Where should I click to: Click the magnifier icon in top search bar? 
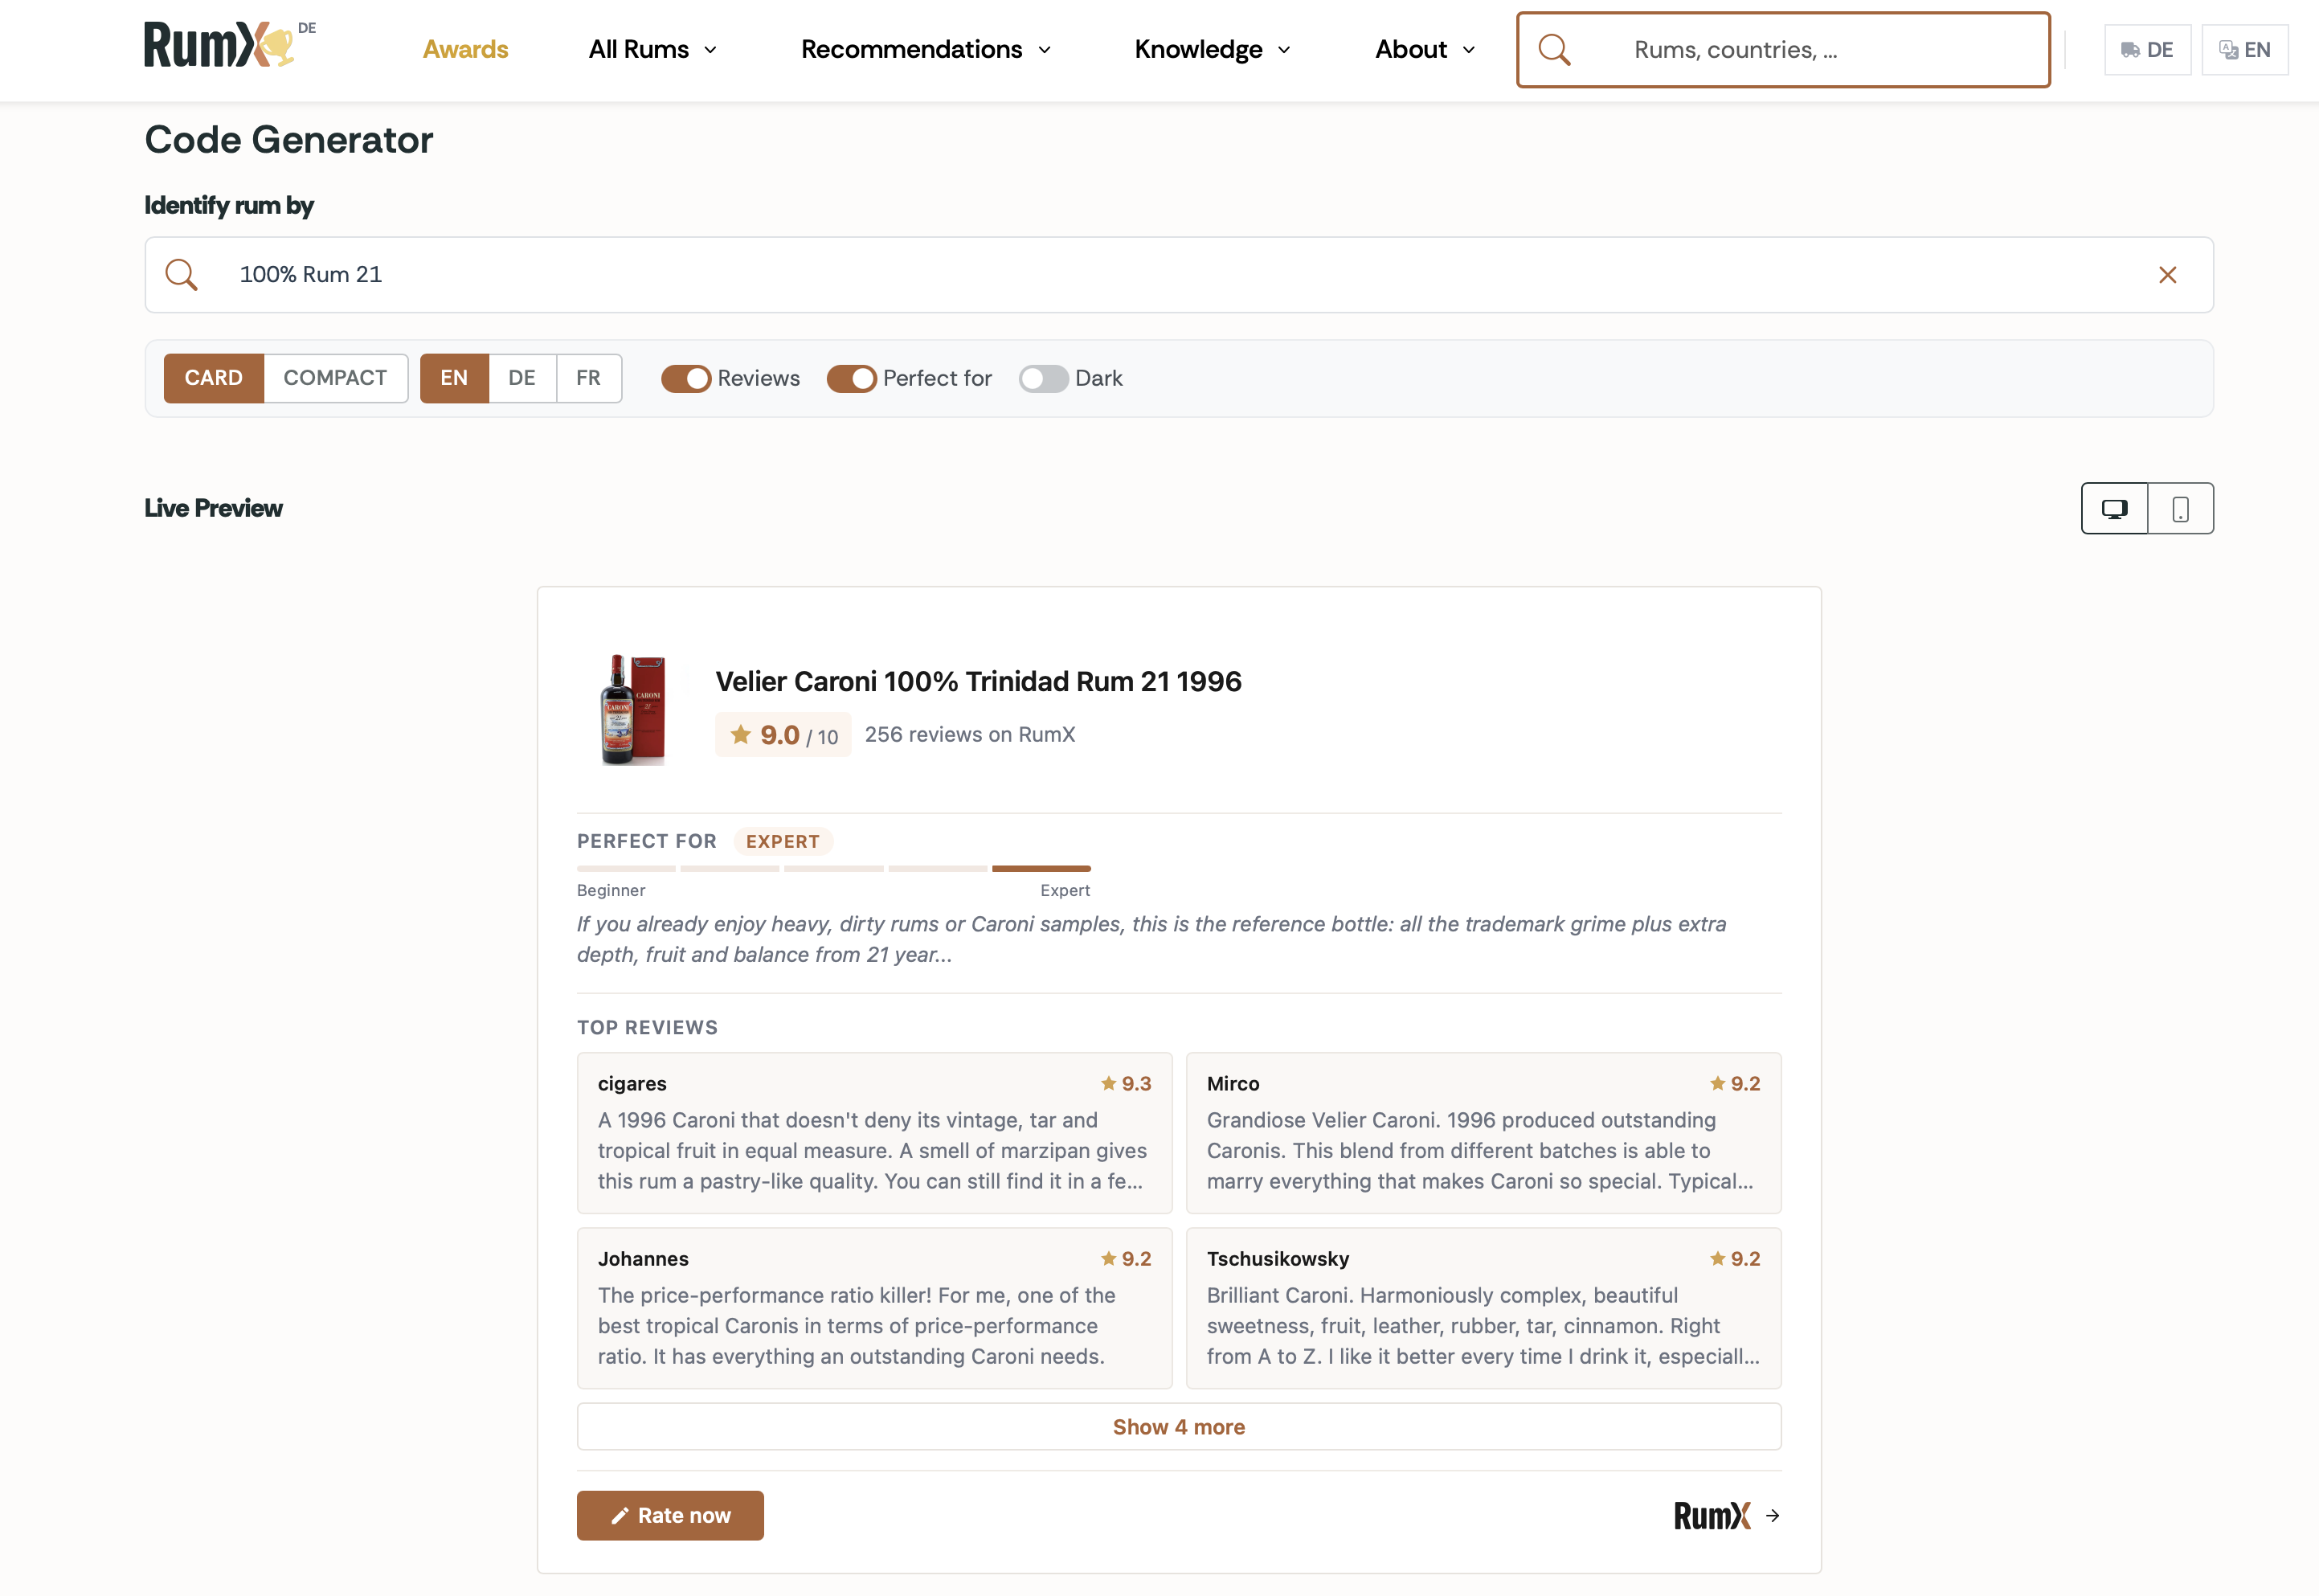point(1554,50)
